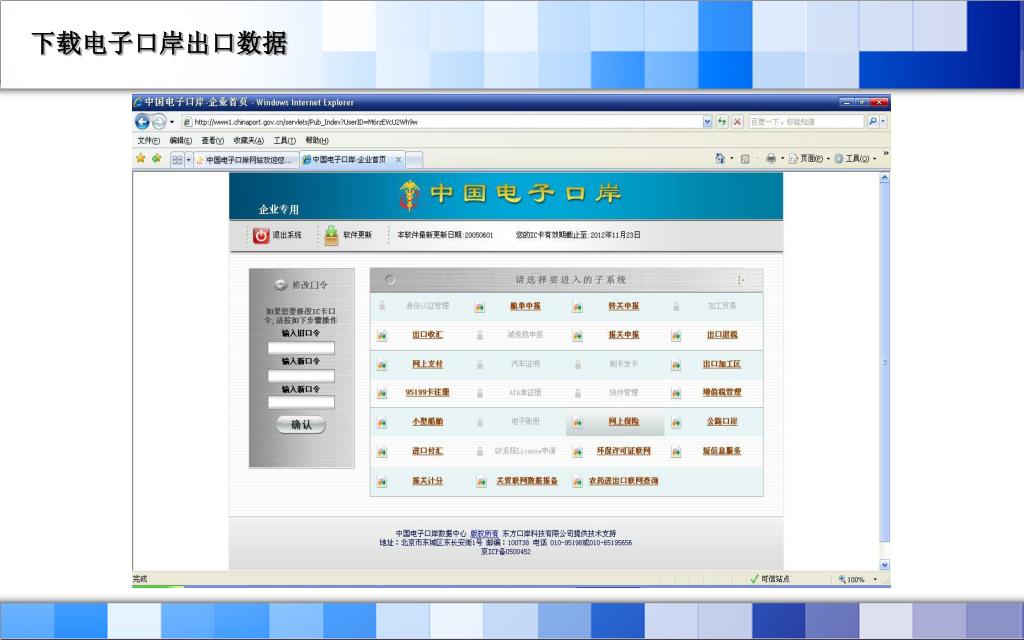Click the search magnifier icon
The height and width of the screenshot is (640, 1024).
tap(872, 121)
